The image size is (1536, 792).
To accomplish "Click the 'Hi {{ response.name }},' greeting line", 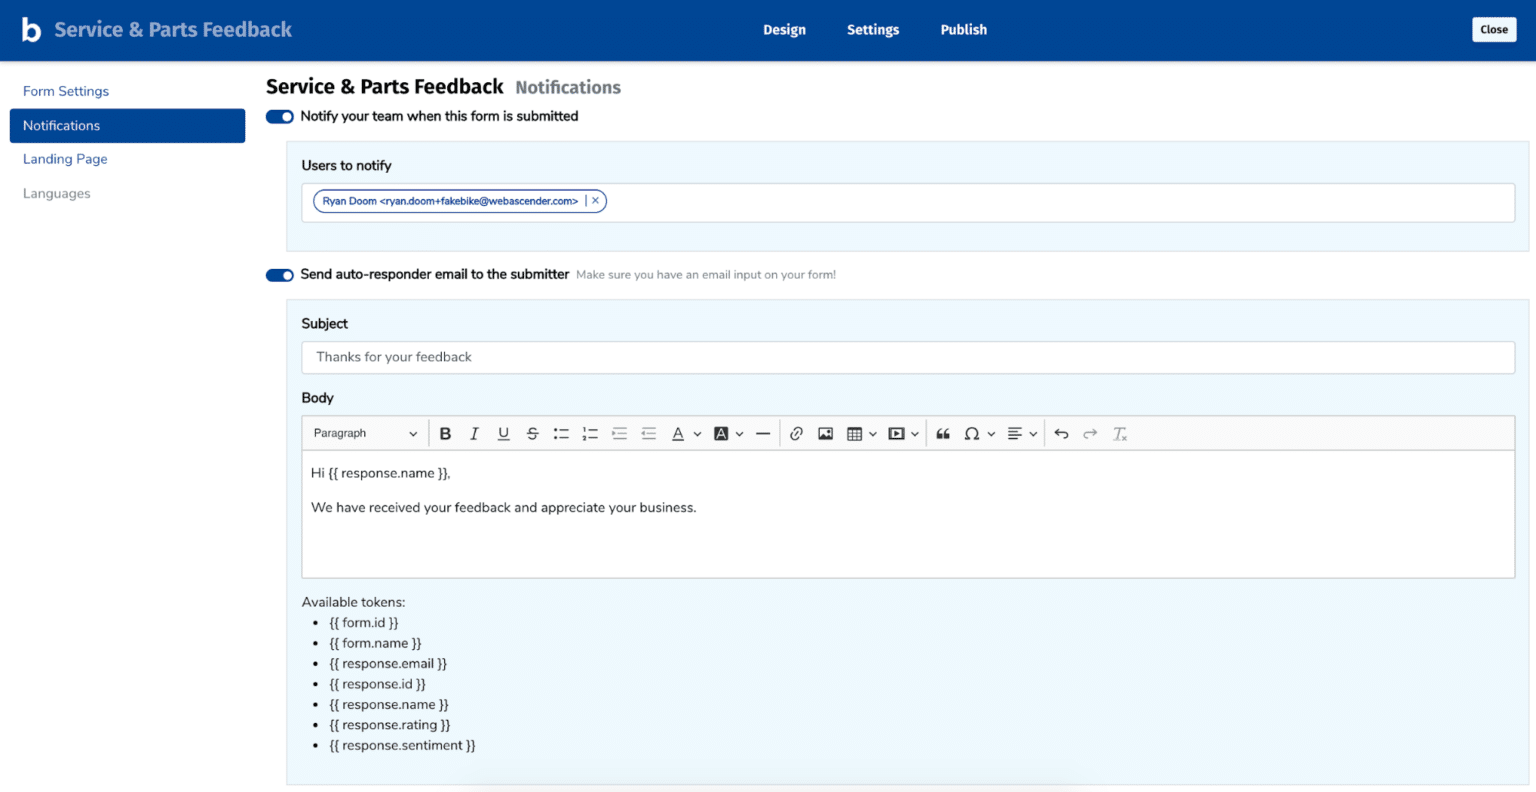I will click(381, 474).
